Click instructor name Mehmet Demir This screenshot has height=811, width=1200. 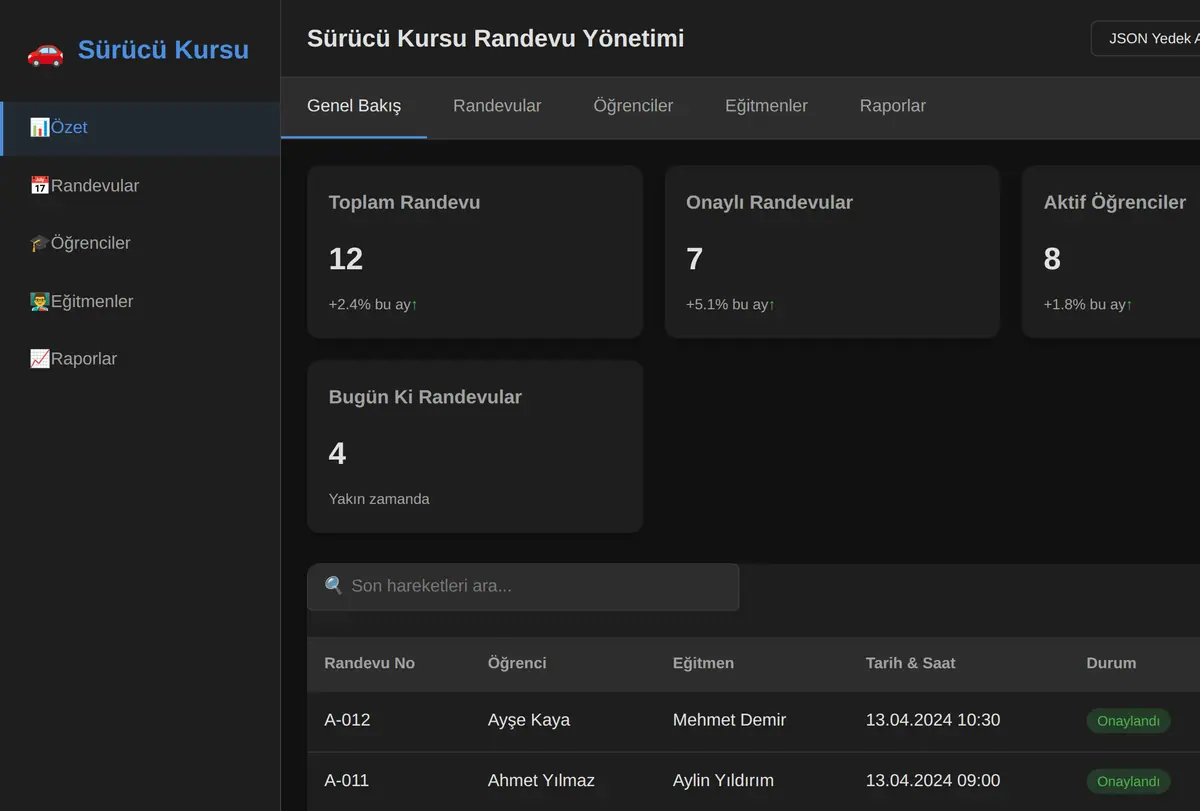click(730, 721)
